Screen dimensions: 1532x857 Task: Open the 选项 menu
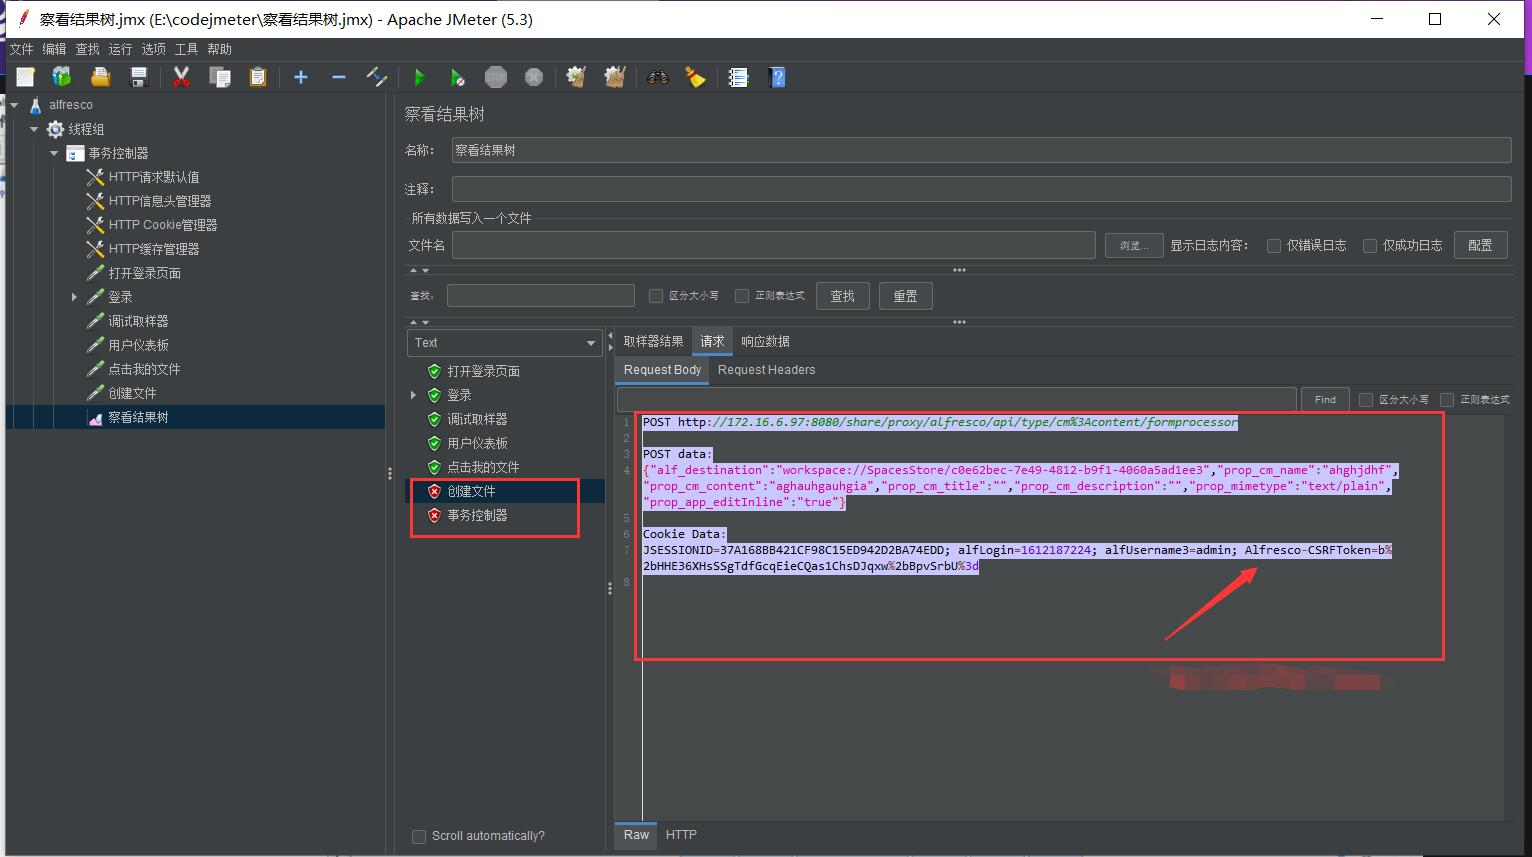click(153, 49)
